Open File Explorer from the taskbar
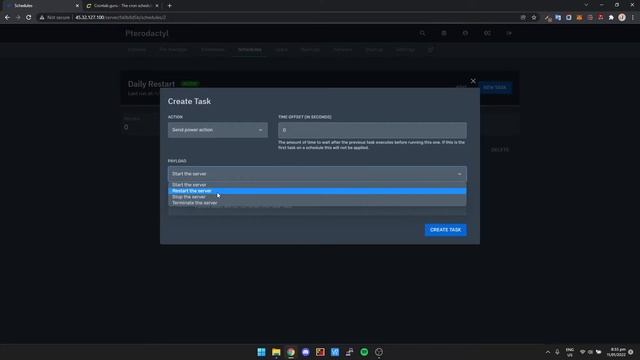This screenshot has height=360, width=640. click(x=276, y=352)
